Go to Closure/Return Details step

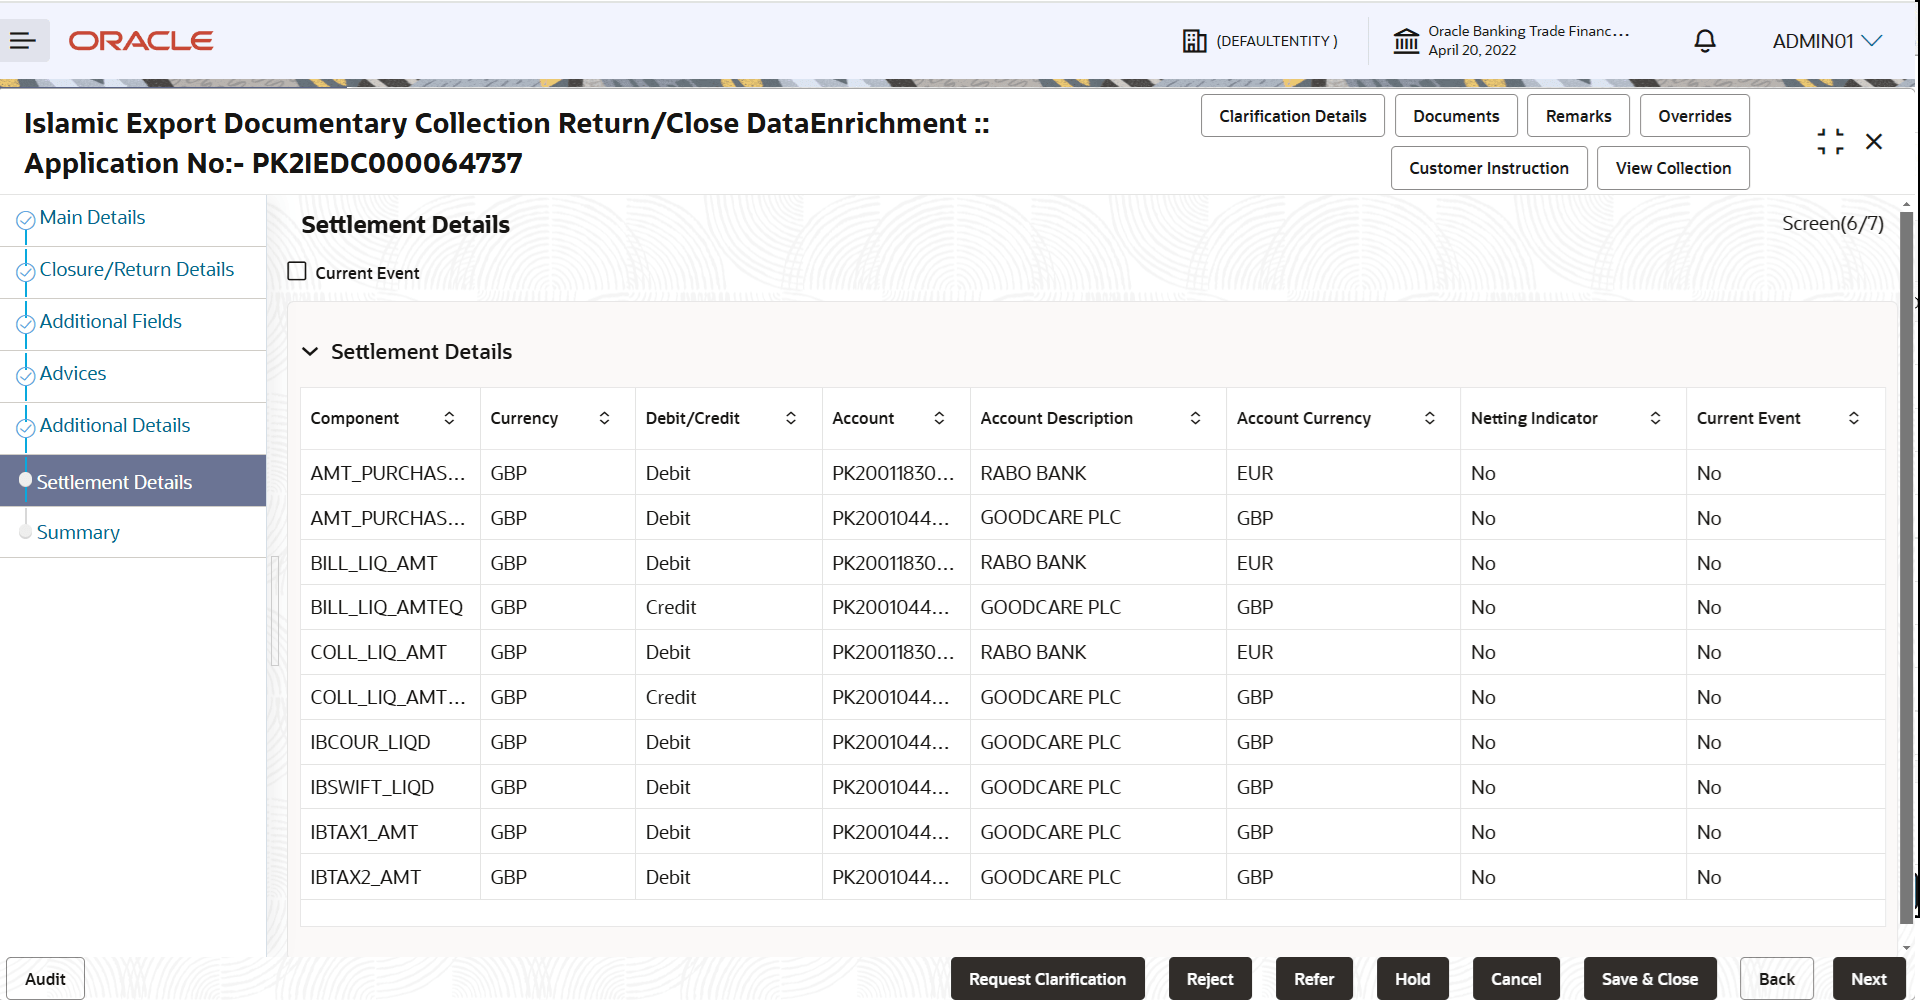(x=137, y=269)
